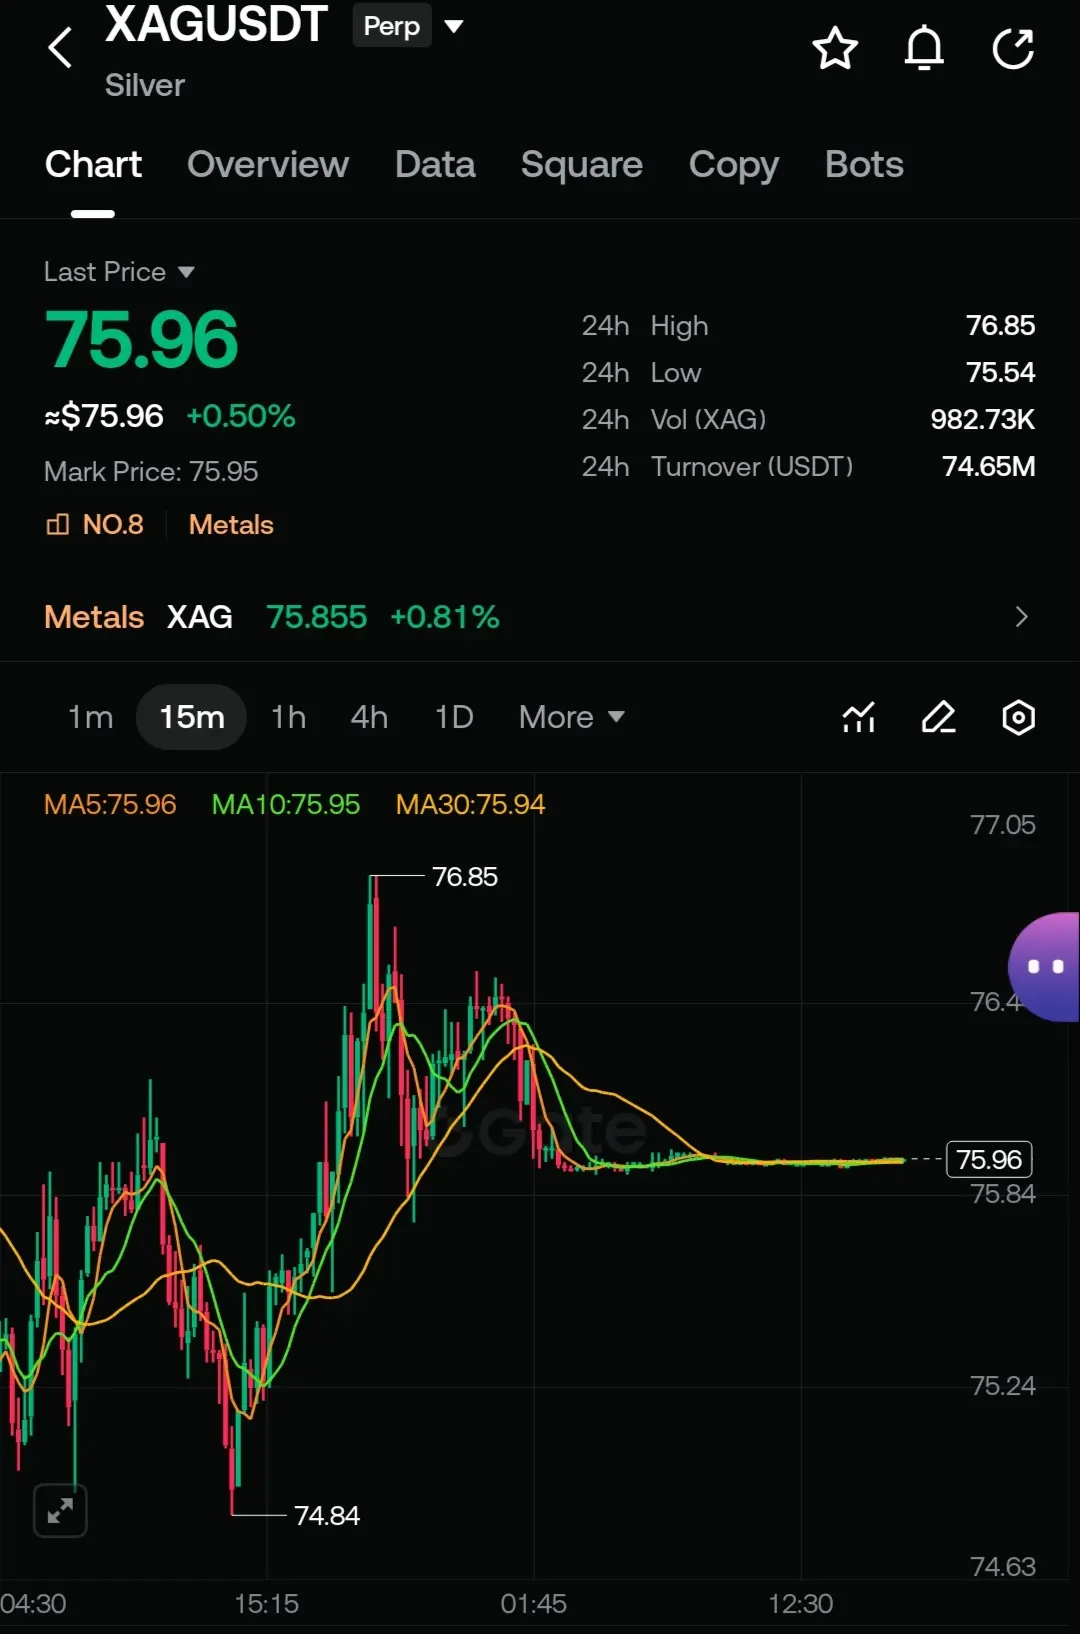Tap the MA30:75.94 indicator label
1080x1634 pixels.
[x=471, y=804]
